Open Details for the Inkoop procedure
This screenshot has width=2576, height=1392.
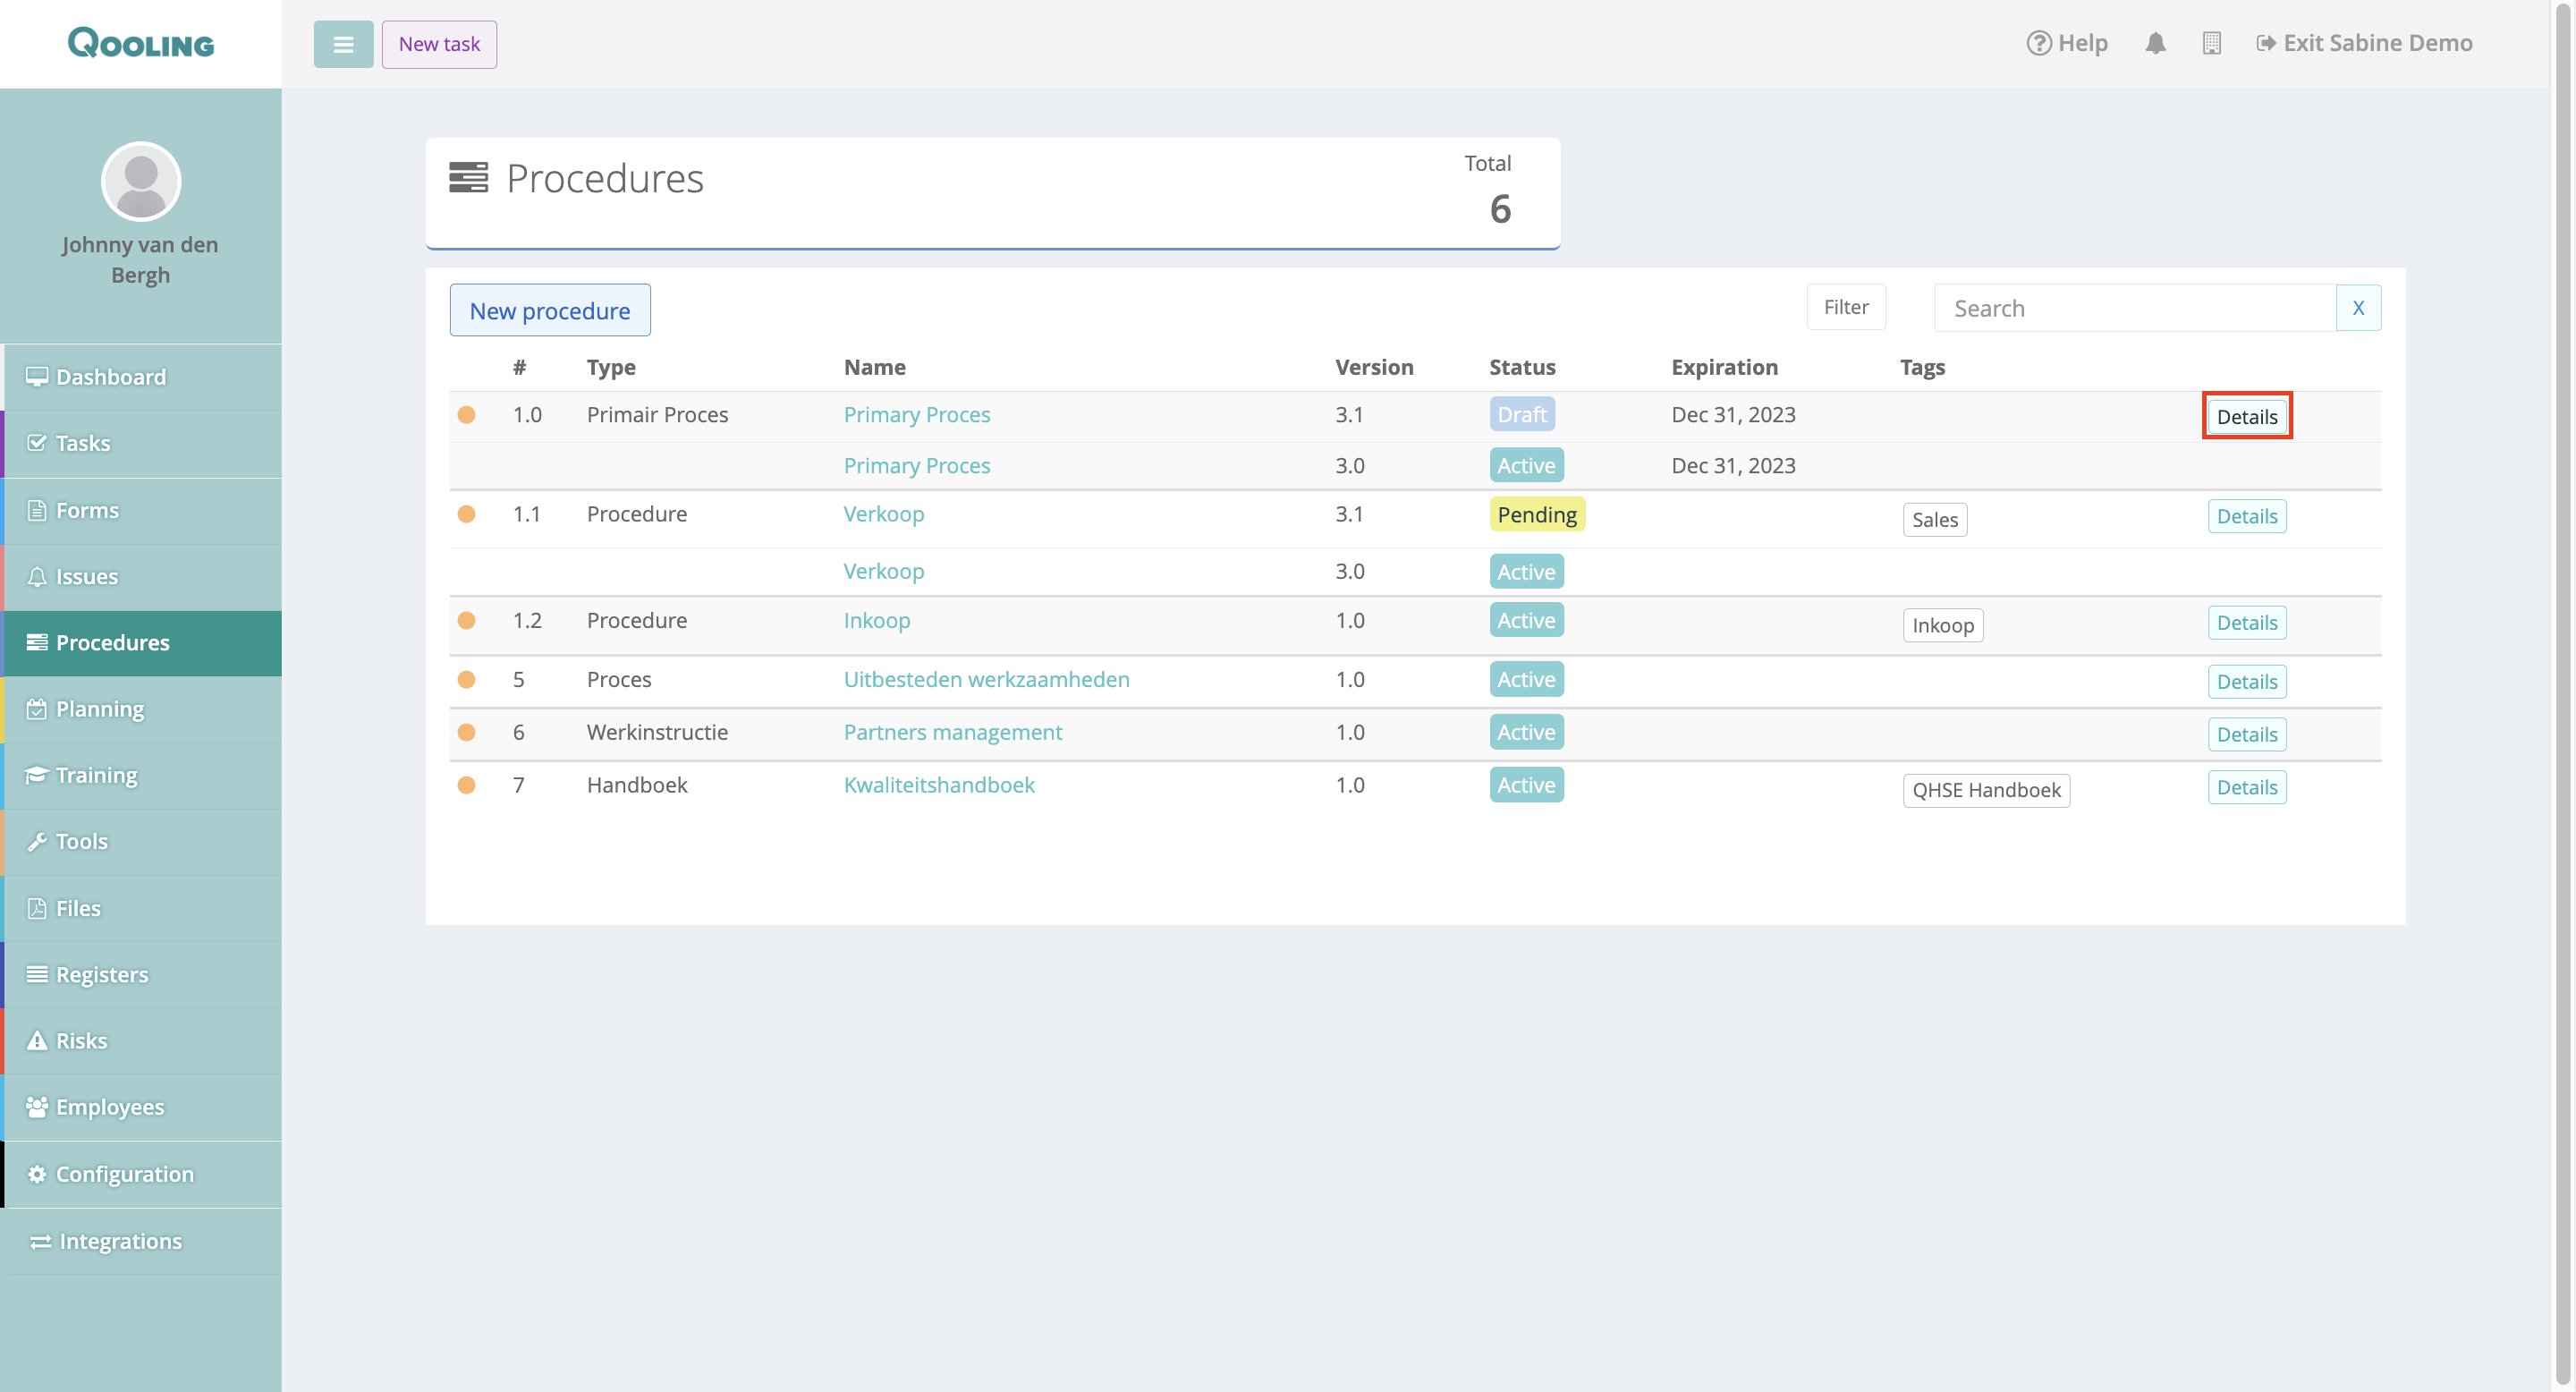coord(2246,623)
